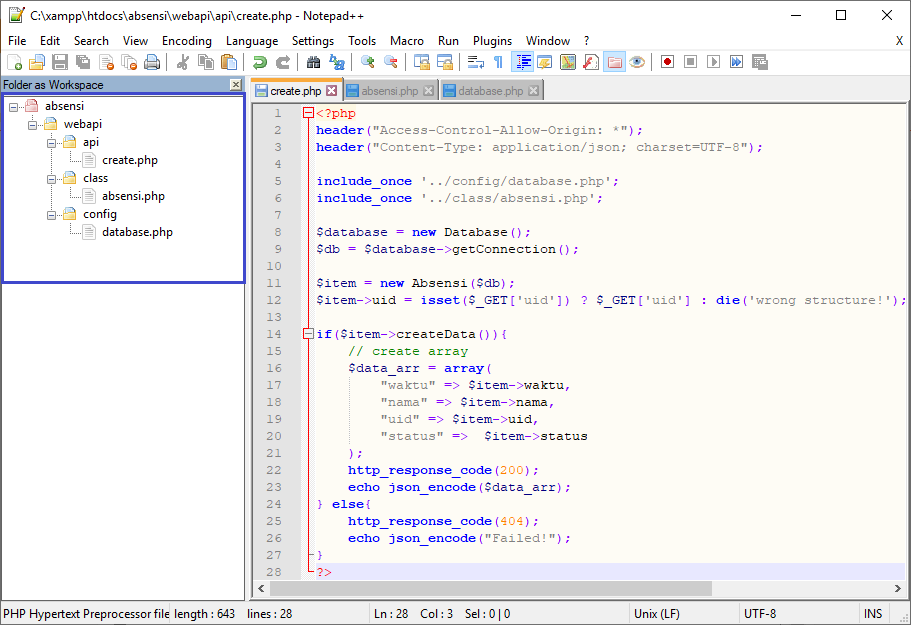The width and height of the screenshot is (911, 625).
Task: Collapse the api folder node
Action: click(x=51, y=143)
